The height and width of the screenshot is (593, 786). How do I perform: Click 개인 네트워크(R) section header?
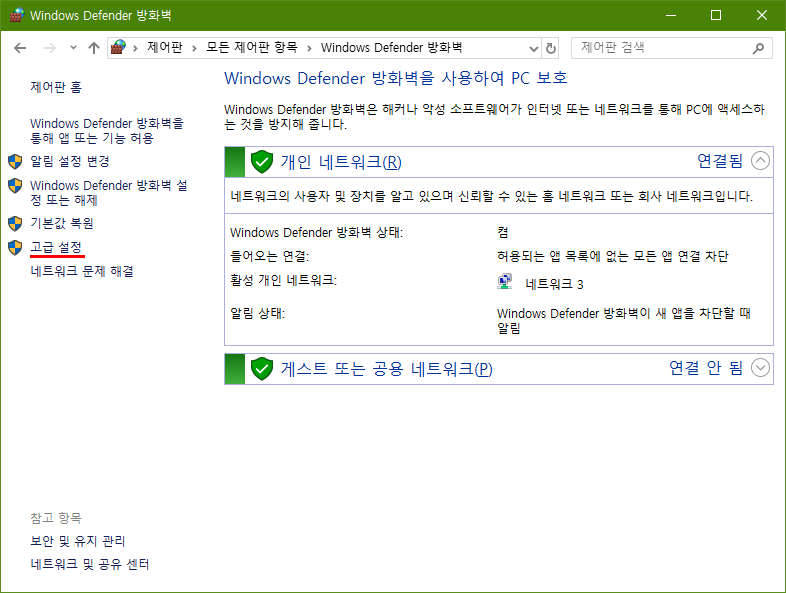click(x=341, y=162)
